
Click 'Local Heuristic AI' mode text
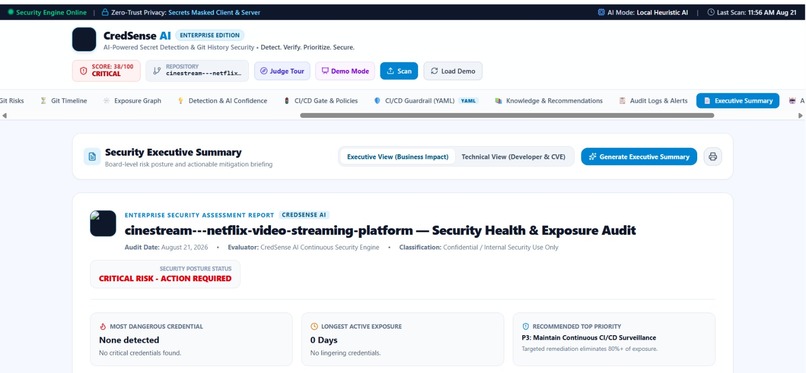pyautogui.click(x=662, y=12)
